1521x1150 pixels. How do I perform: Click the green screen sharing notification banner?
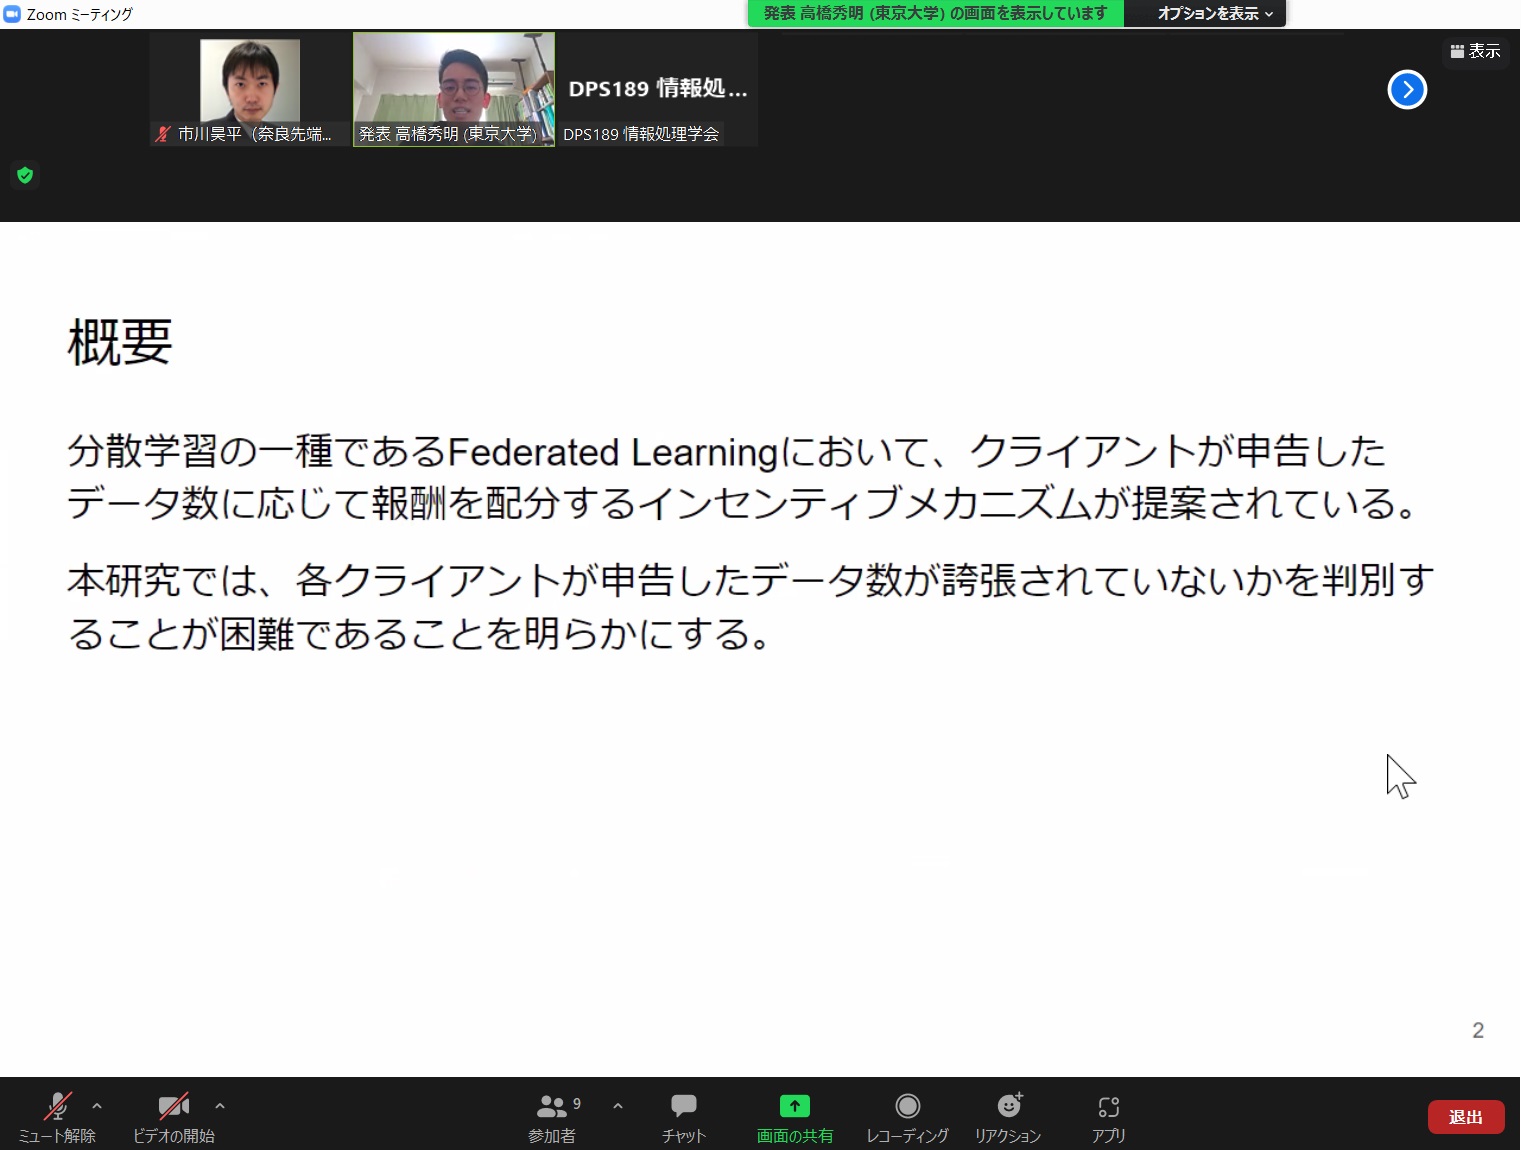coord(935,14)
